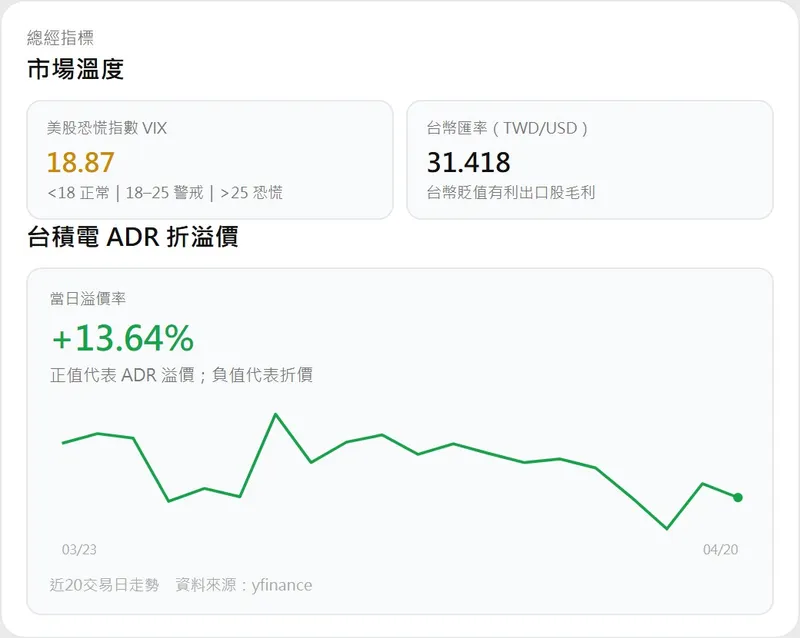Viewport: 800px width, 638px height.
Task: Click the 台幣貶值有利出口股毛利 note
Action: (x=511, y=192)
